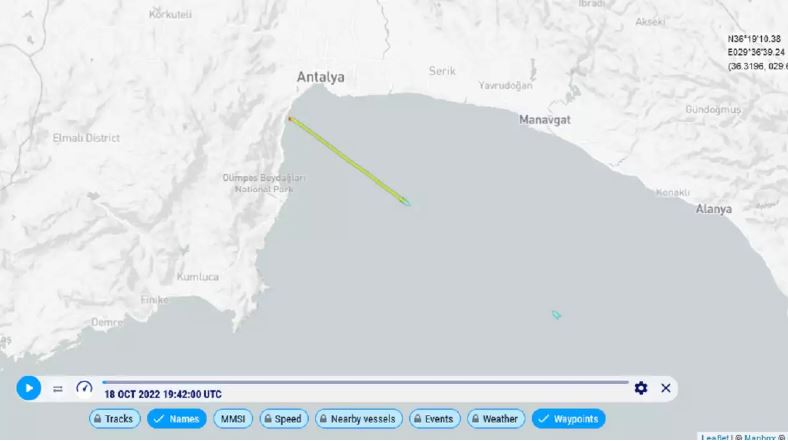Screen dimensions: 788x441
Task: Disable the Names toggle
Action: tap(177, 419)
